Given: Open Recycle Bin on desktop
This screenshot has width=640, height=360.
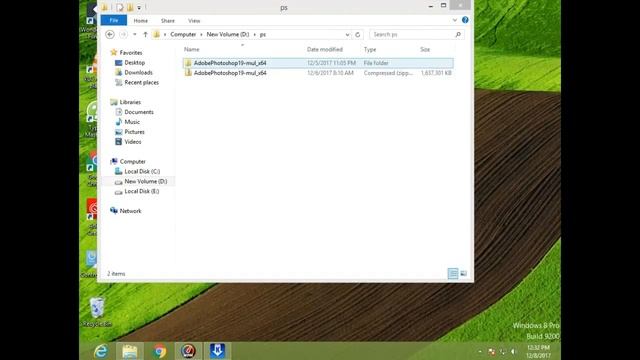Looking at the screenshot, I should click(x=97, y=312).
